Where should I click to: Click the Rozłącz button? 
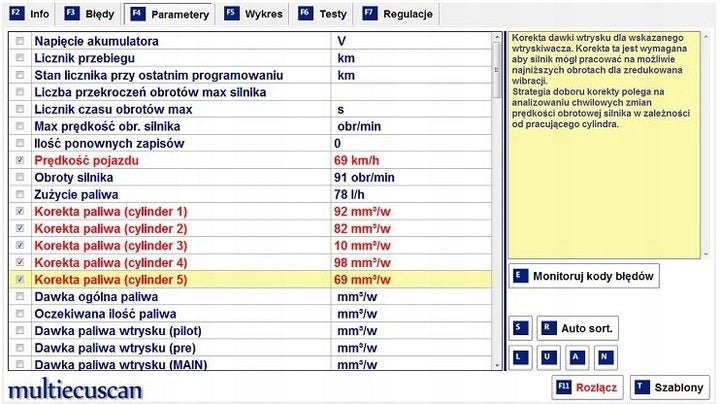click(587, 387)
